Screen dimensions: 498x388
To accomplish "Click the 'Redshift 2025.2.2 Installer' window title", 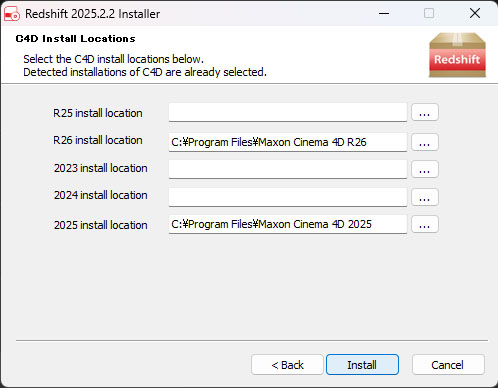I will pos(93,14).
